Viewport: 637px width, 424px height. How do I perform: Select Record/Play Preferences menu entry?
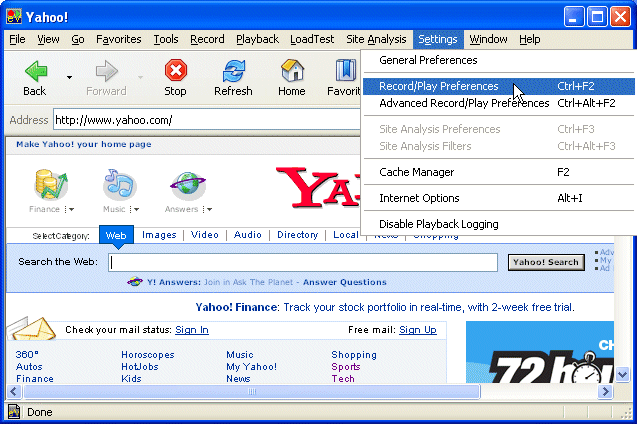(x=499, y=86)
